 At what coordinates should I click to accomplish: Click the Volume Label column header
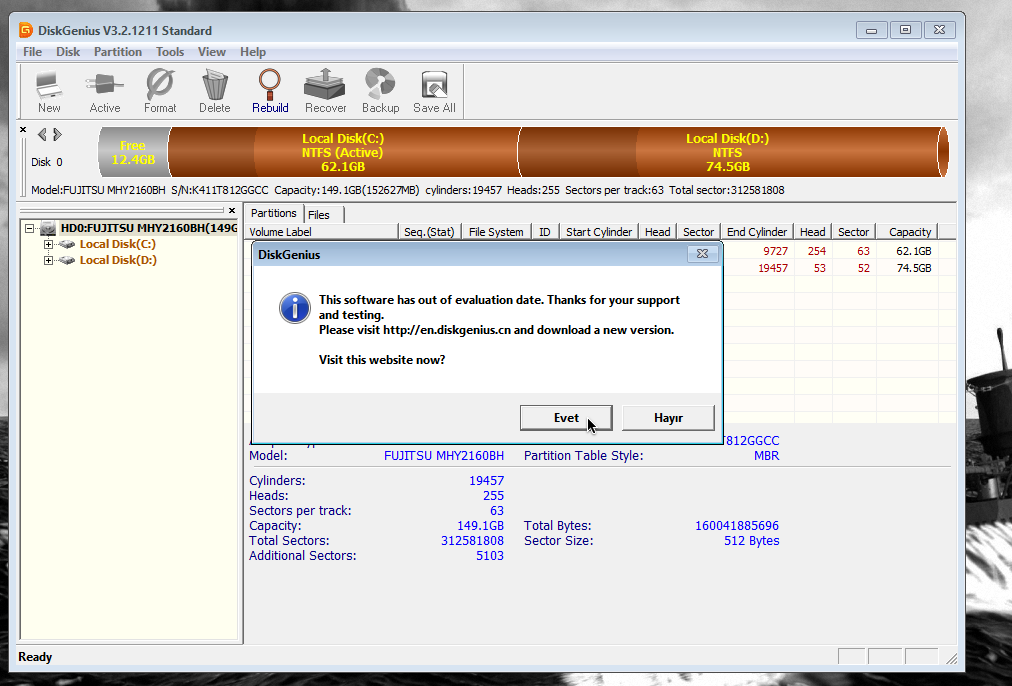tap(321, 232)
